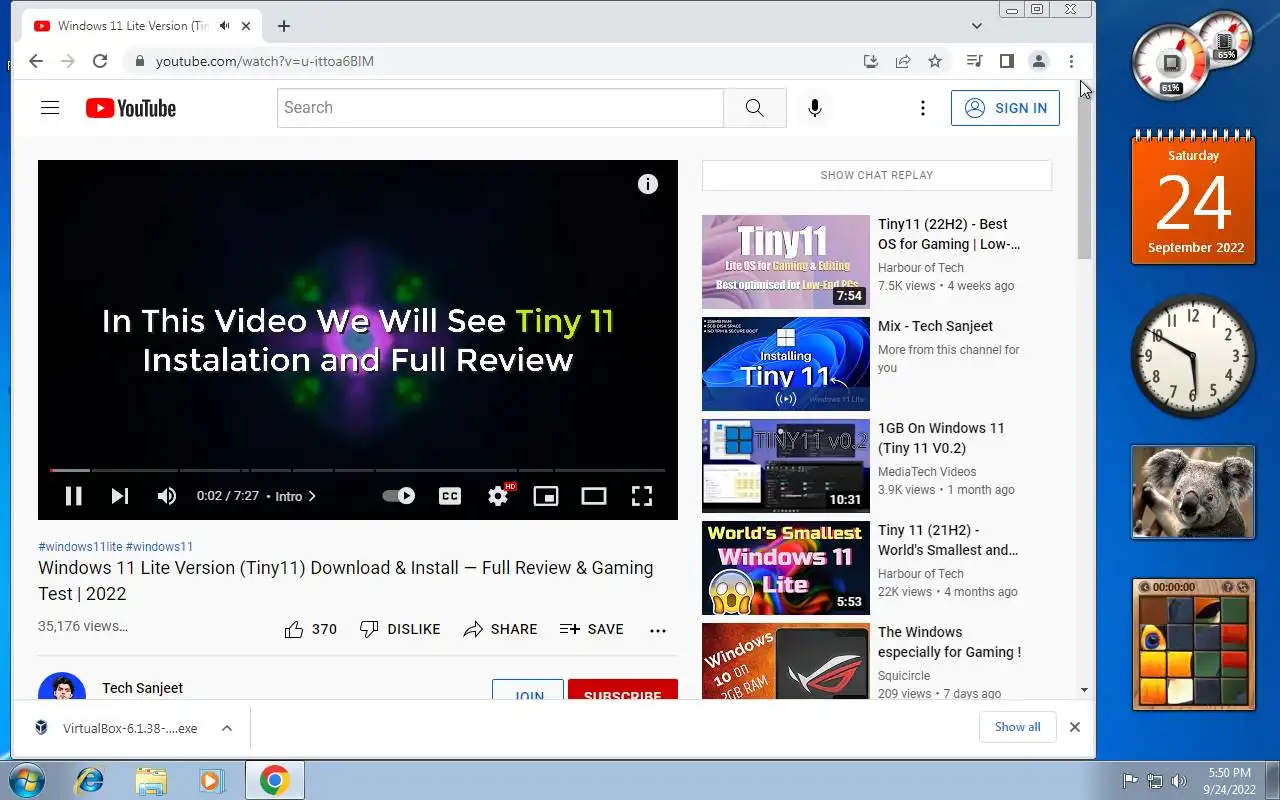This screenshot has height=800, width=1280.
Task: Open the #windows11lite hashtag
Action: pyautogui.click(x=80, y=547)
